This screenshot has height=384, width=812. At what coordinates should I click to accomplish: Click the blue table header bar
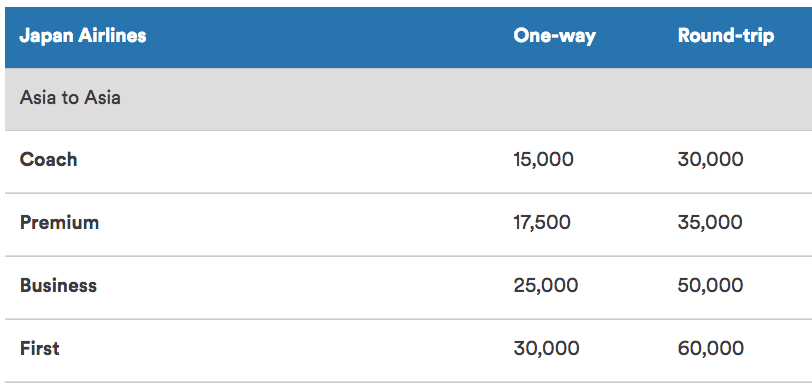409,37
